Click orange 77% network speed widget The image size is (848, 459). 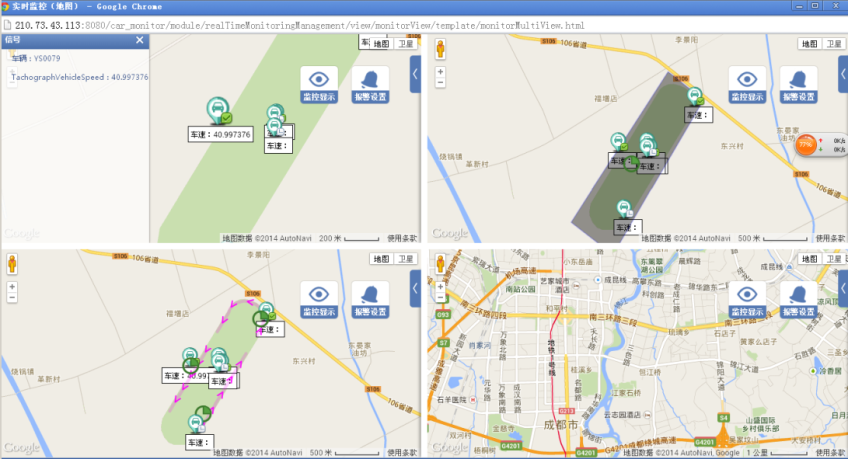pos(806,145)
